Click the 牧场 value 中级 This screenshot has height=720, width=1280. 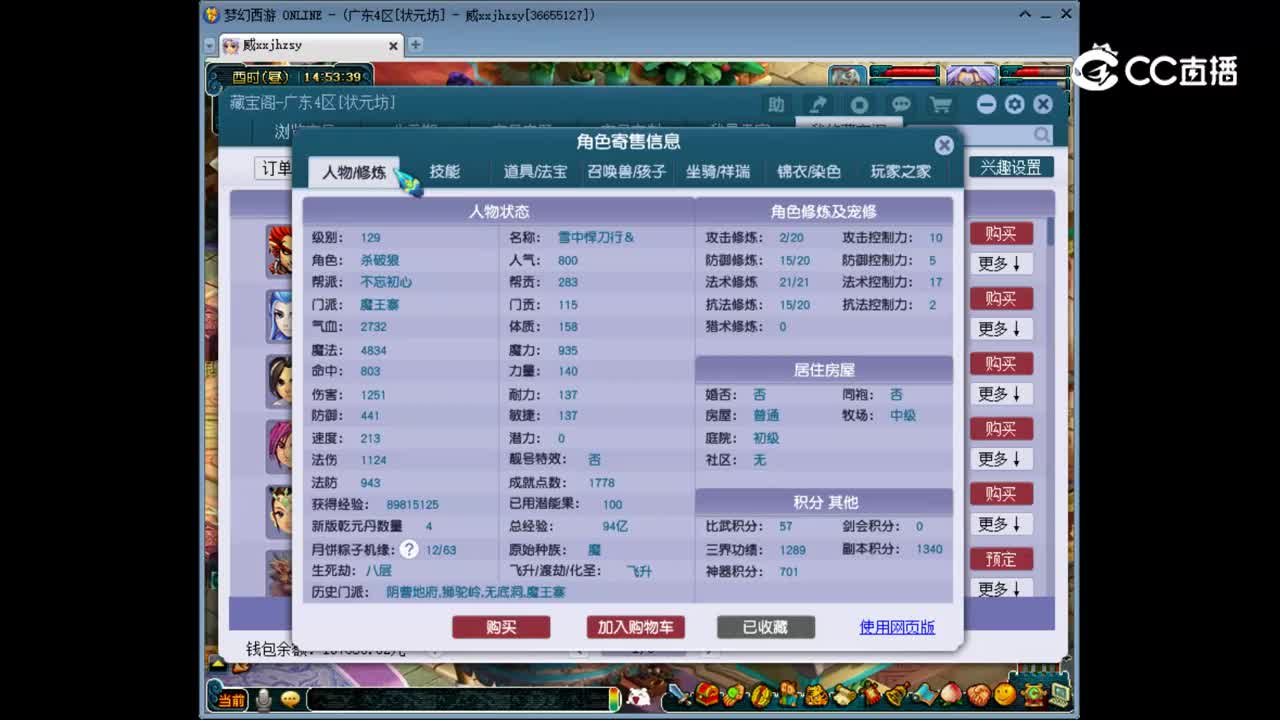[903, 415]
